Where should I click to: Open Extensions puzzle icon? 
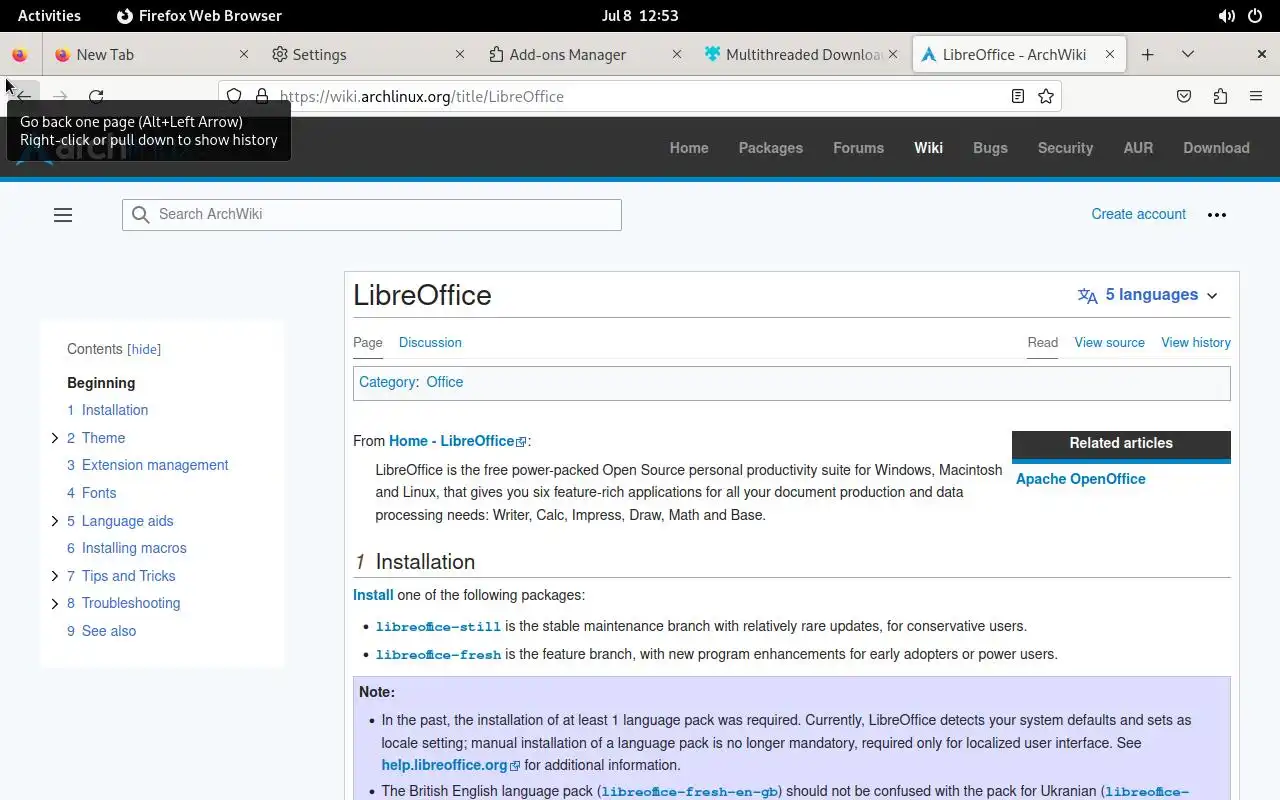tap(1220, 96)
